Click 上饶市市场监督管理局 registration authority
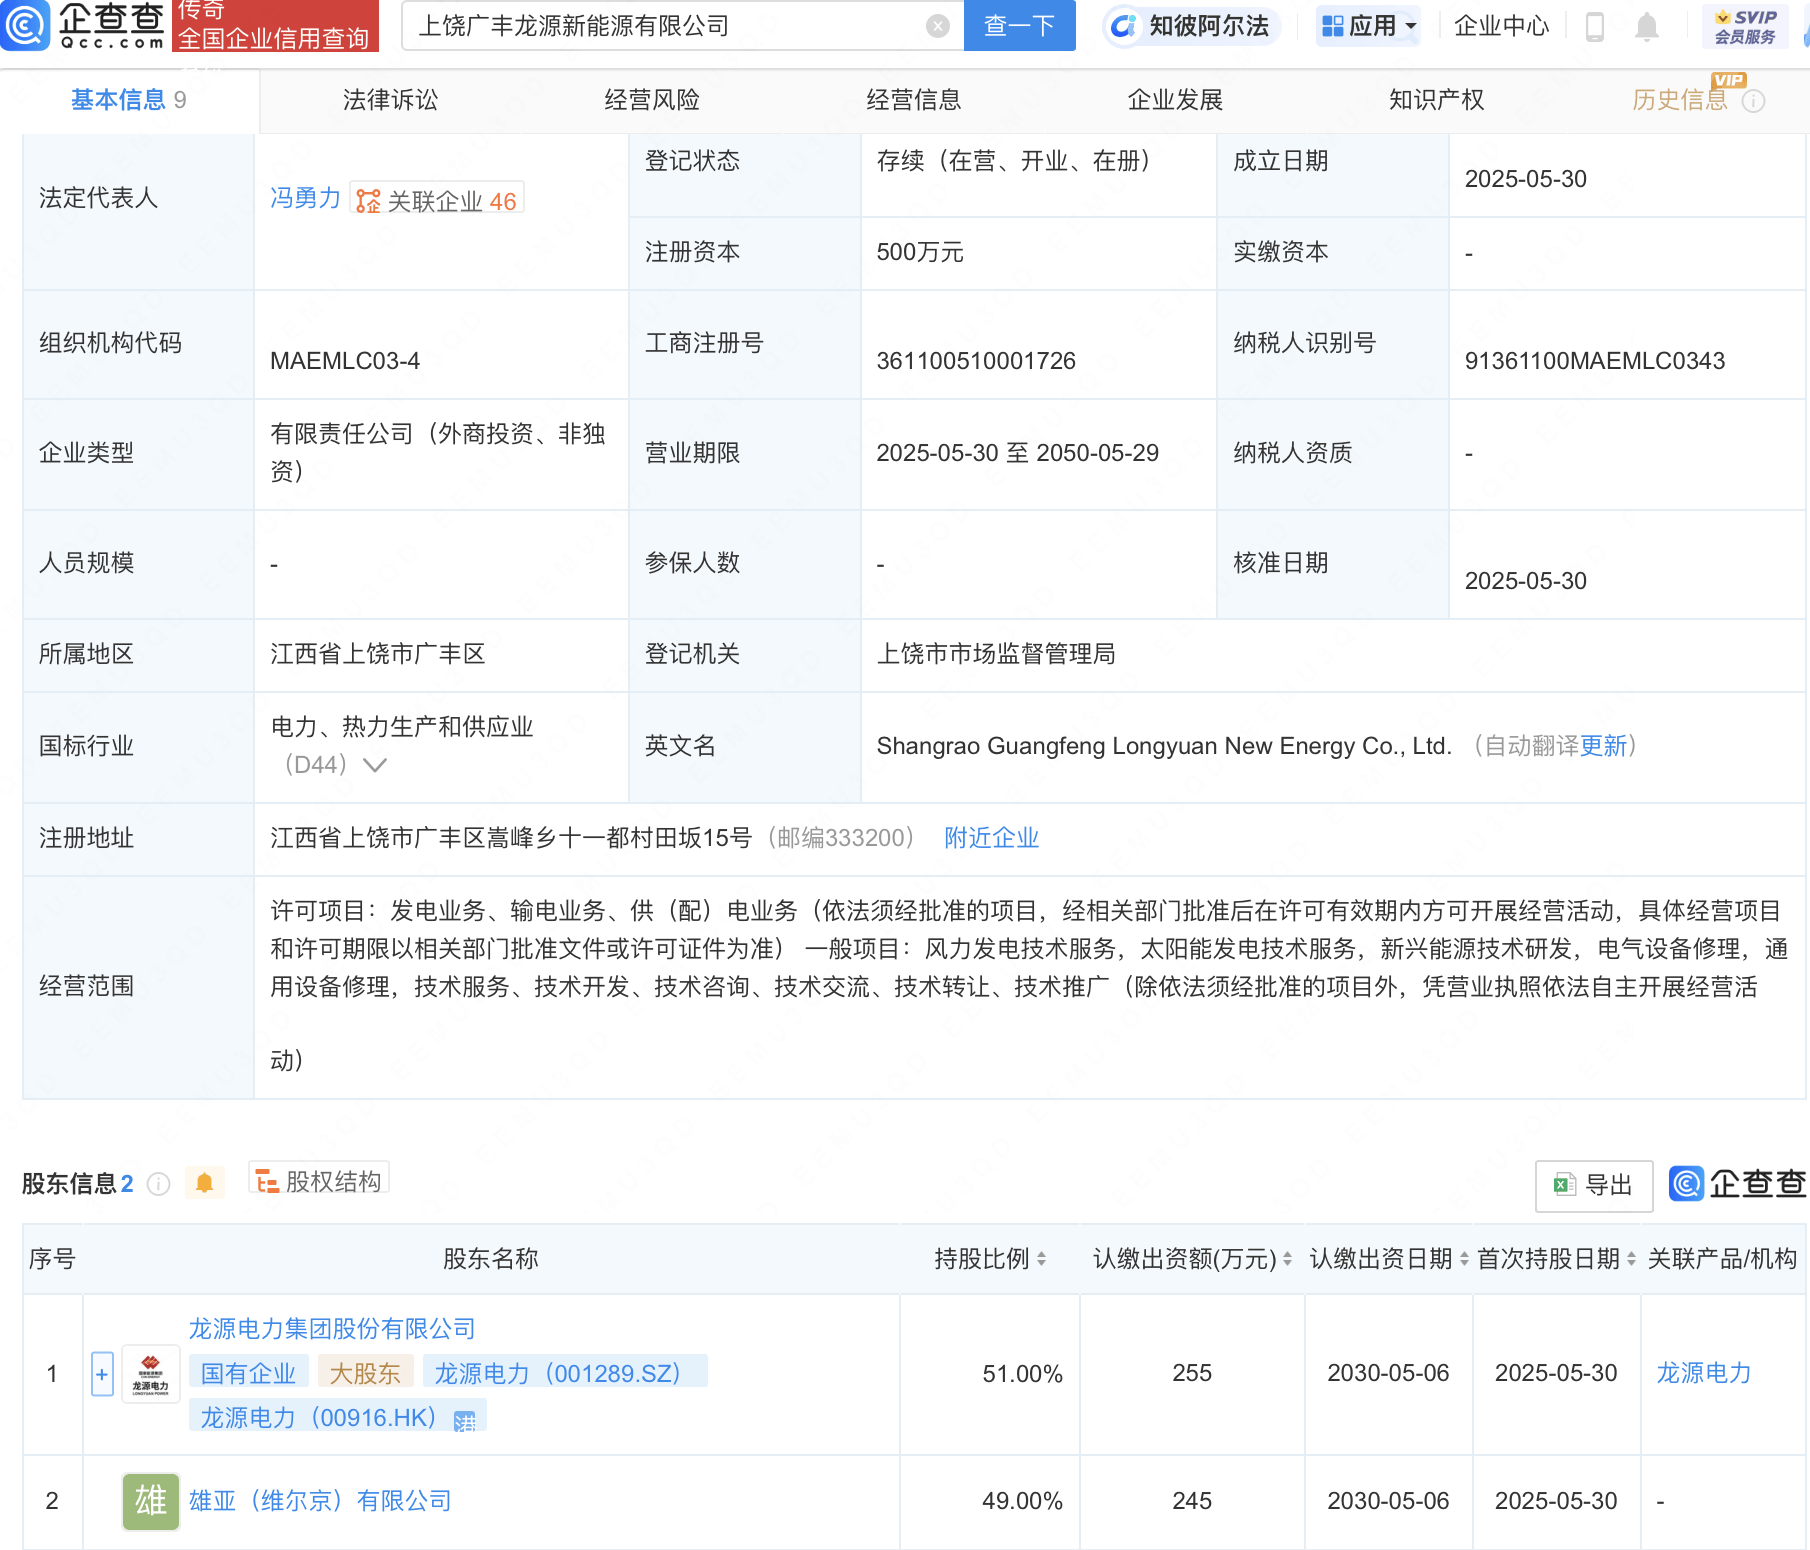 [x=996, y=654]
